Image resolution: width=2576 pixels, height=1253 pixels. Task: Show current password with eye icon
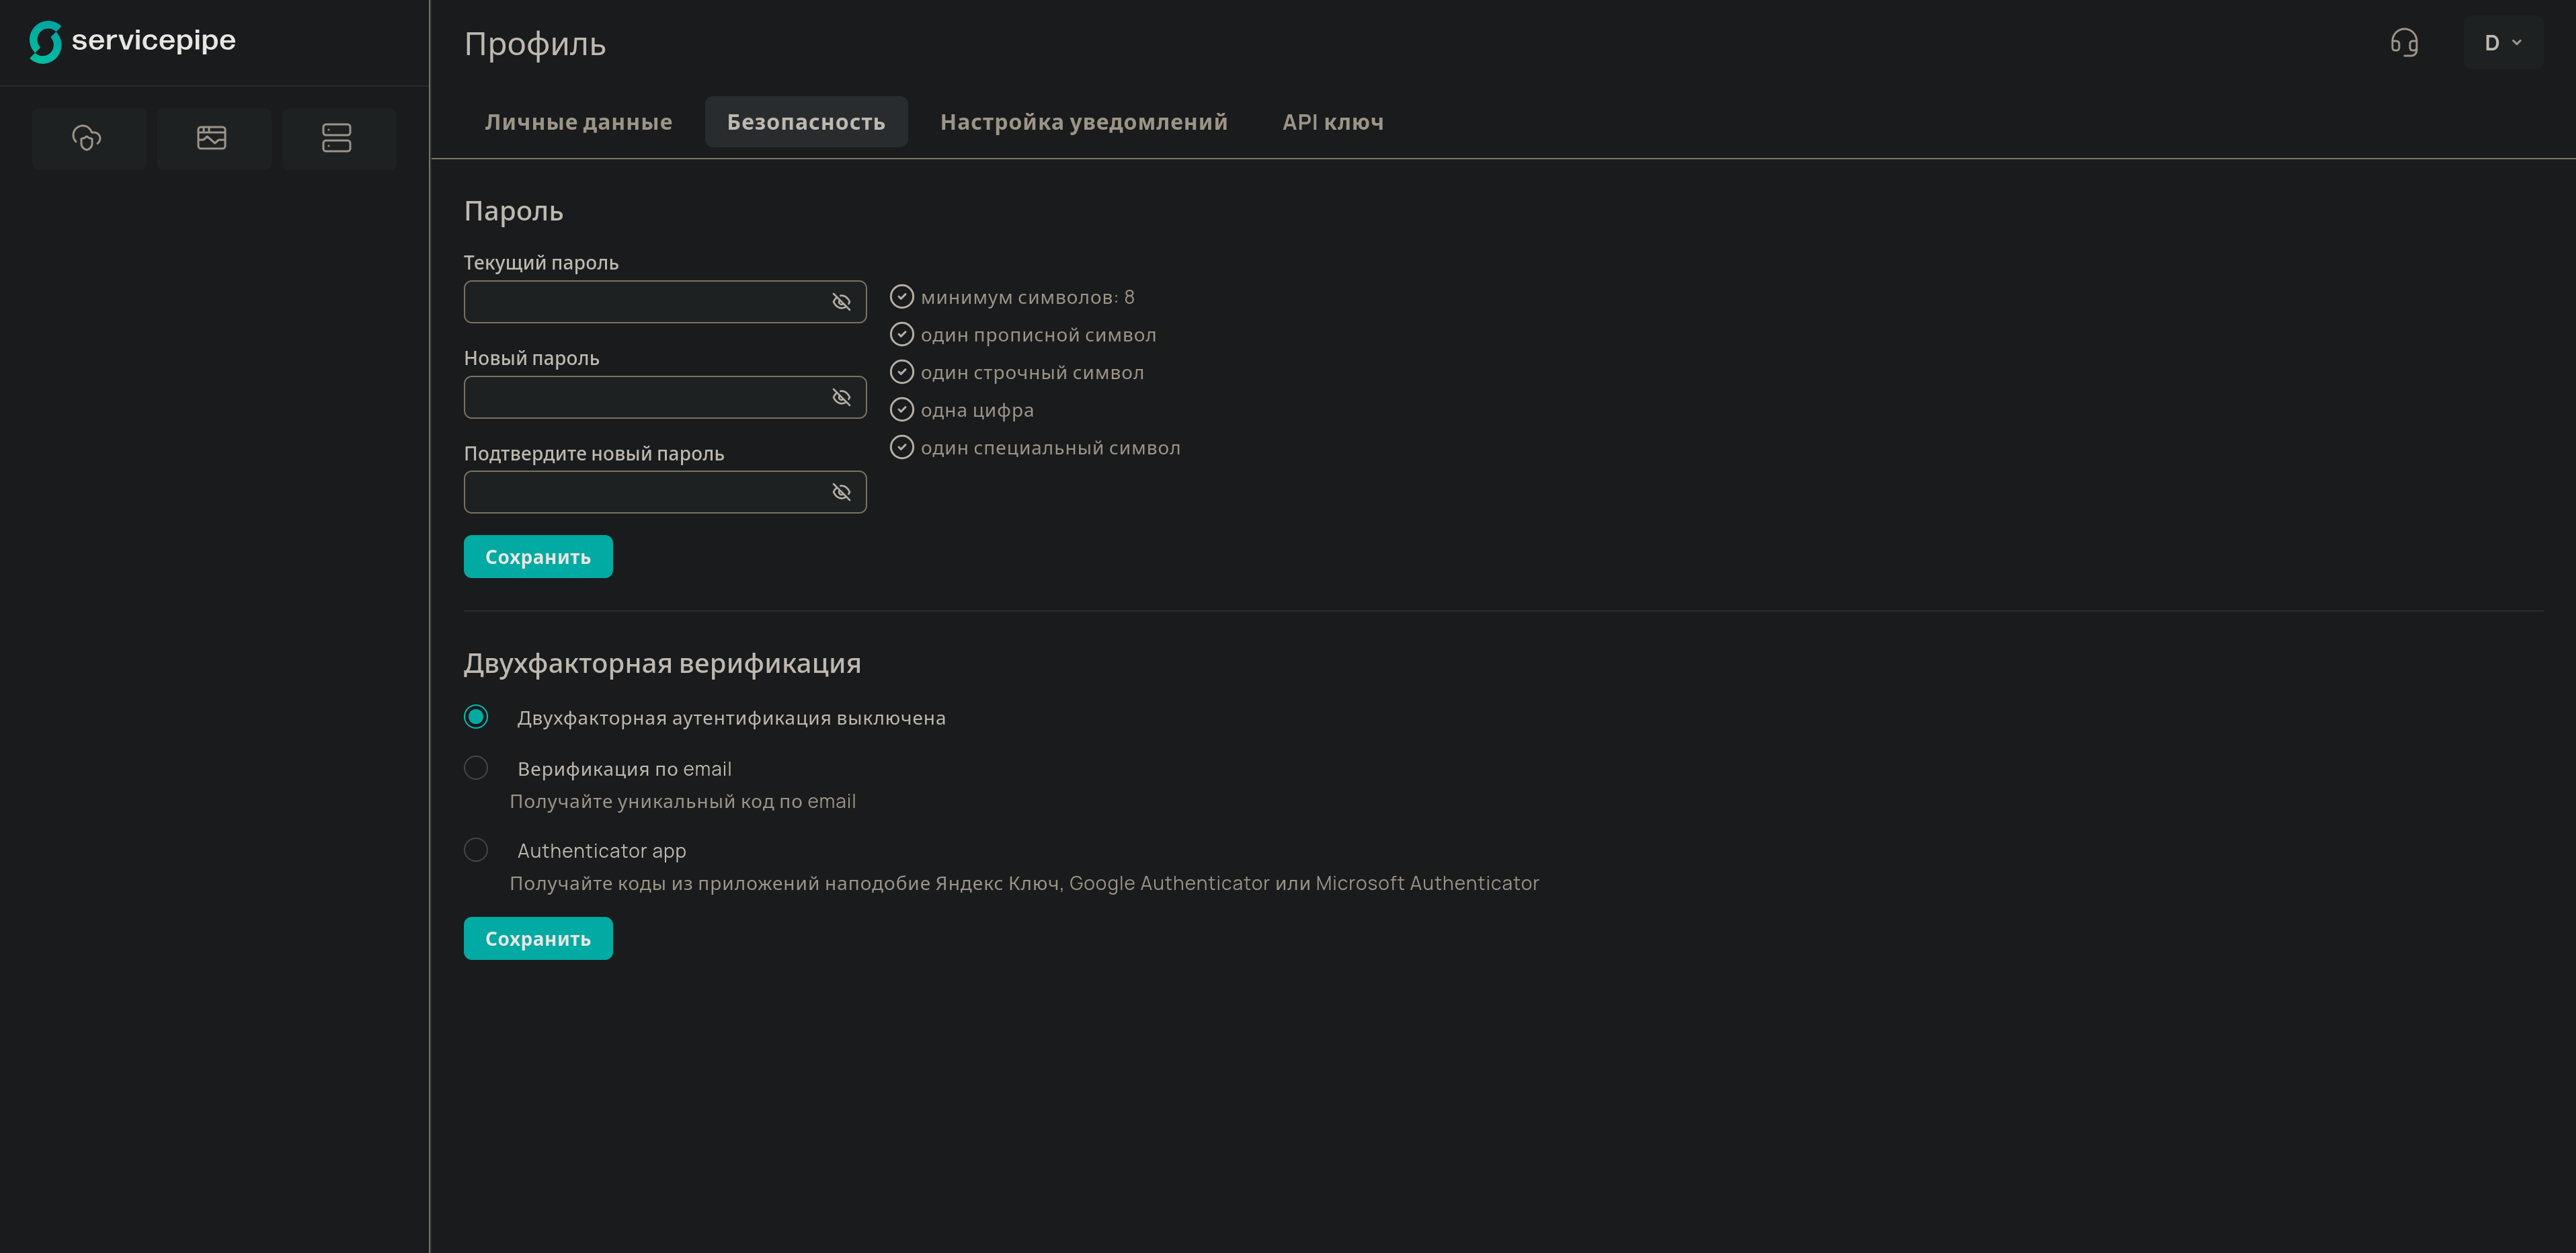click(841, 302)
